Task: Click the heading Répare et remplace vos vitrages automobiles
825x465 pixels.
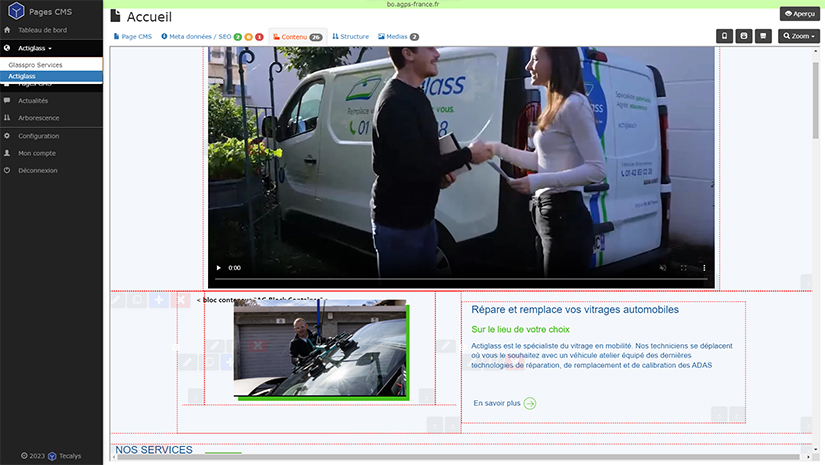Action: point(575,310)
